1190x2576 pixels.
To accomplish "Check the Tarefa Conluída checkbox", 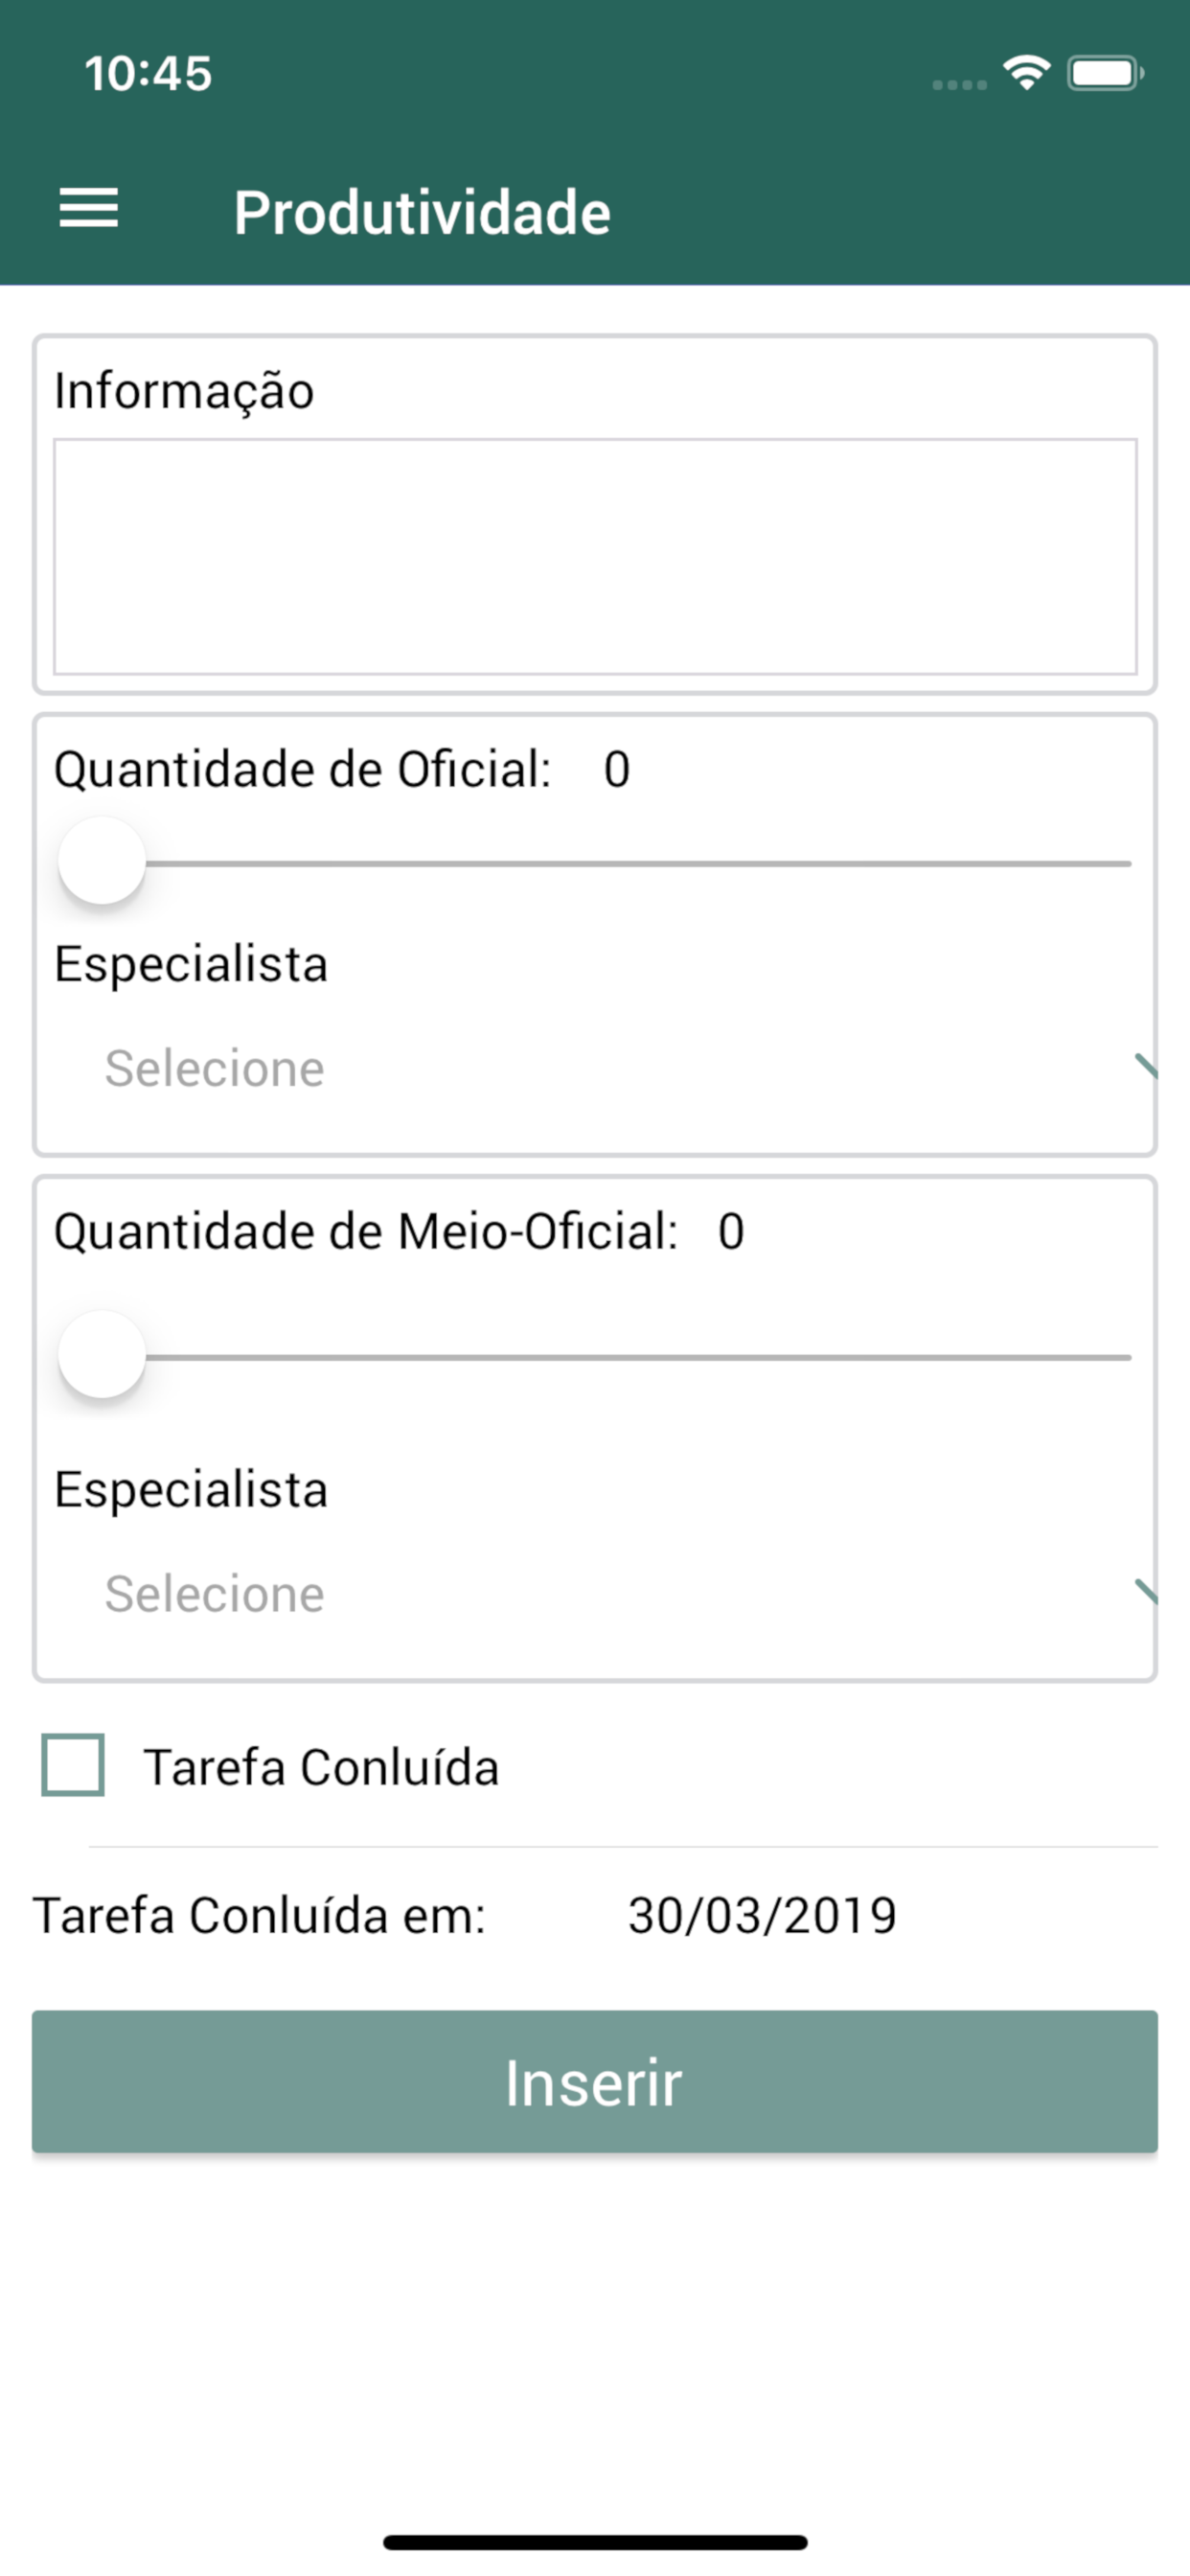I will click(x=73, y=1765).
